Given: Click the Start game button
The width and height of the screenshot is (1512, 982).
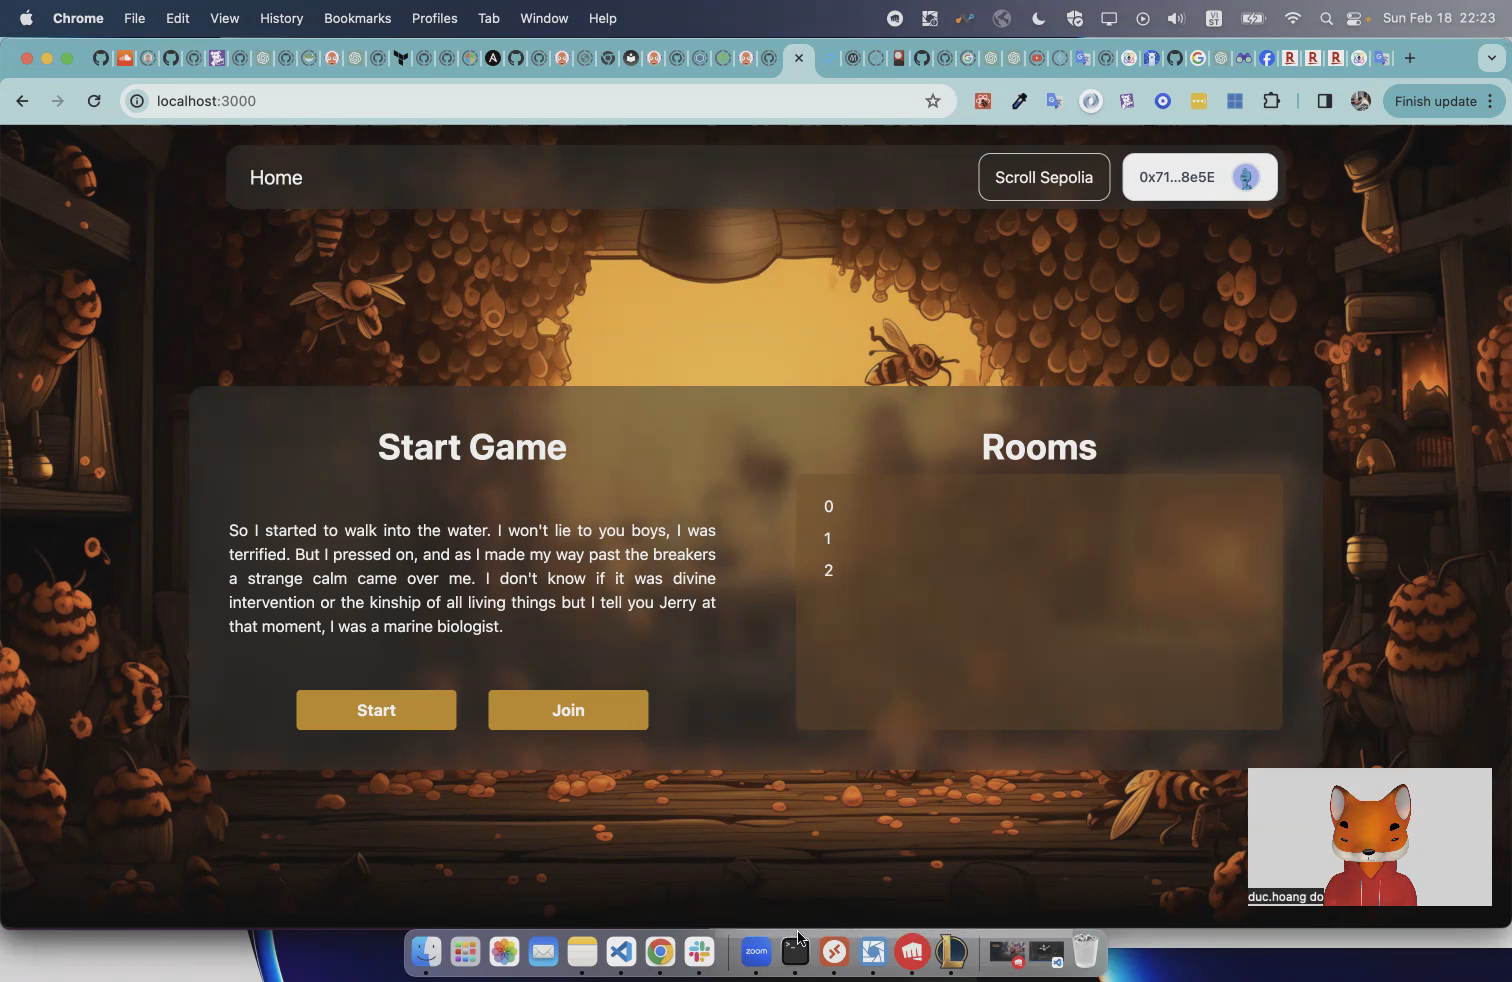Looking at the screenshot, I should pyautogui.click(x=376, y=710).
